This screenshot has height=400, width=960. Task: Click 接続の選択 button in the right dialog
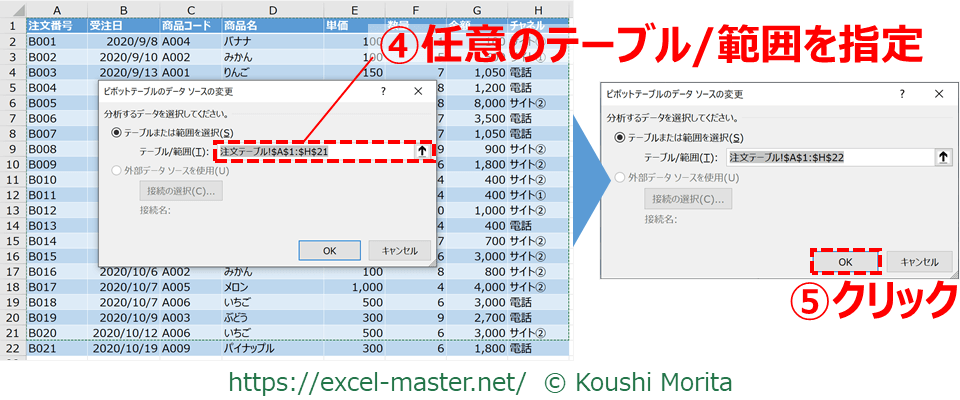(687, 198)
